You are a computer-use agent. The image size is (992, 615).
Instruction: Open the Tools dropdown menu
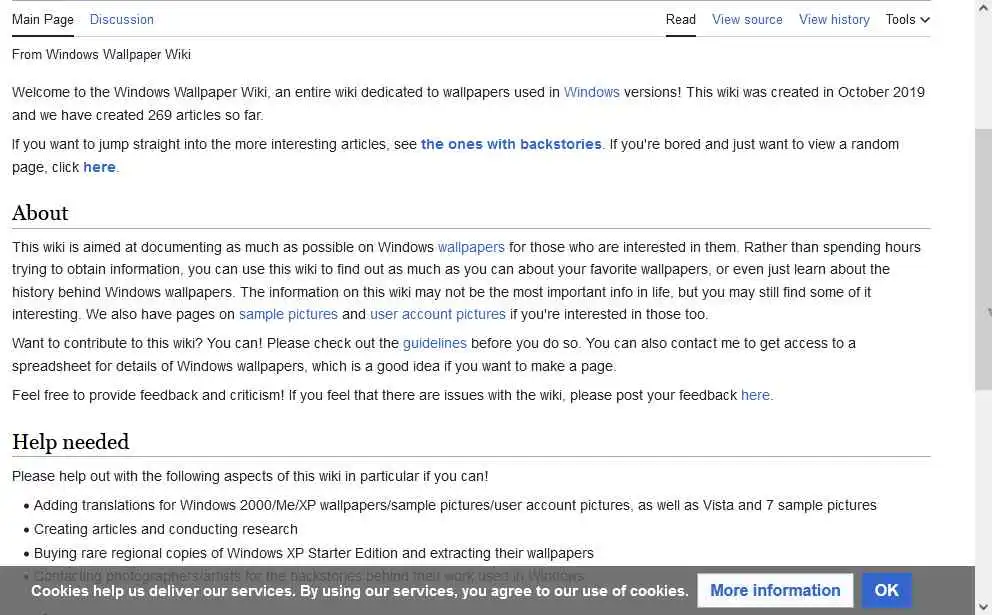coord(907,19)
